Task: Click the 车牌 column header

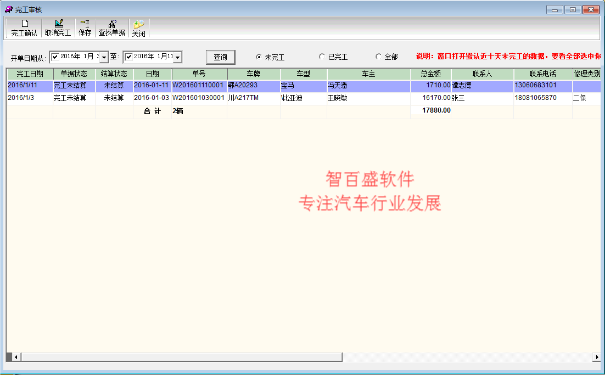Action: tap(254, 74)
